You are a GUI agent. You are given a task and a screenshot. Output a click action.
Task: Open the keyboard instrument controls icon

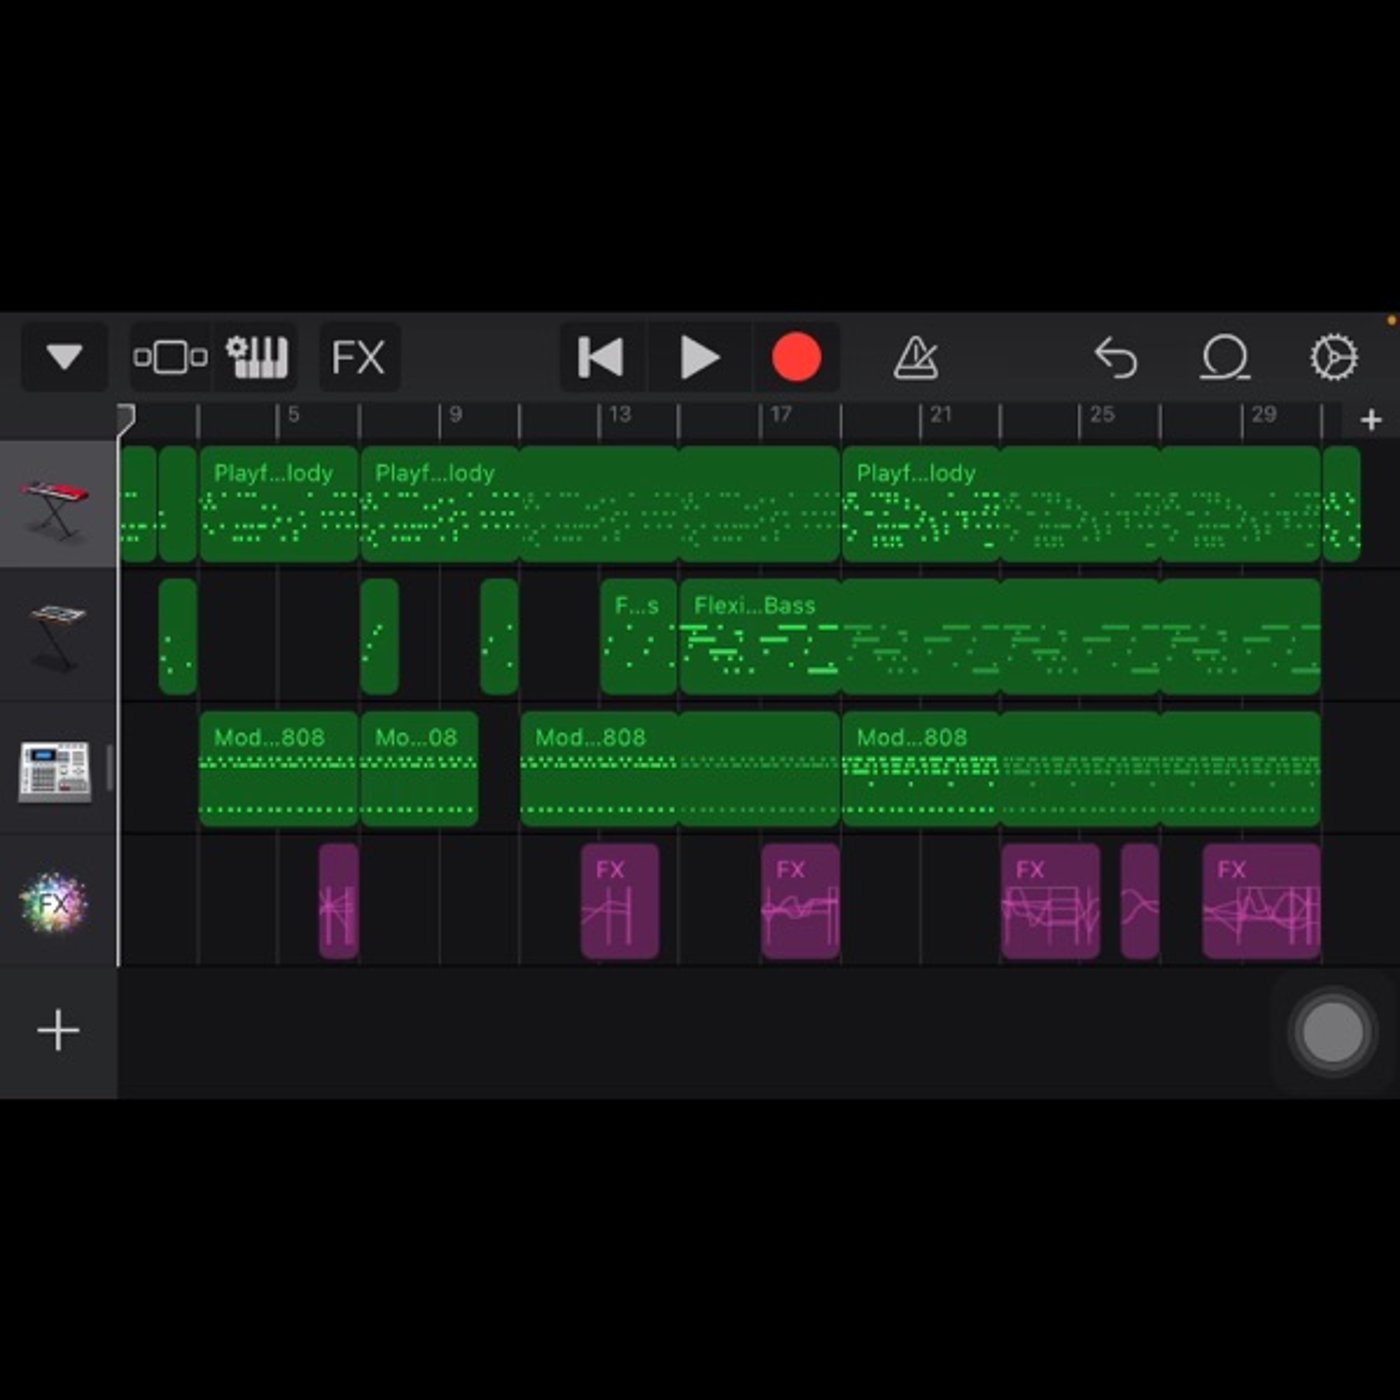256,357
